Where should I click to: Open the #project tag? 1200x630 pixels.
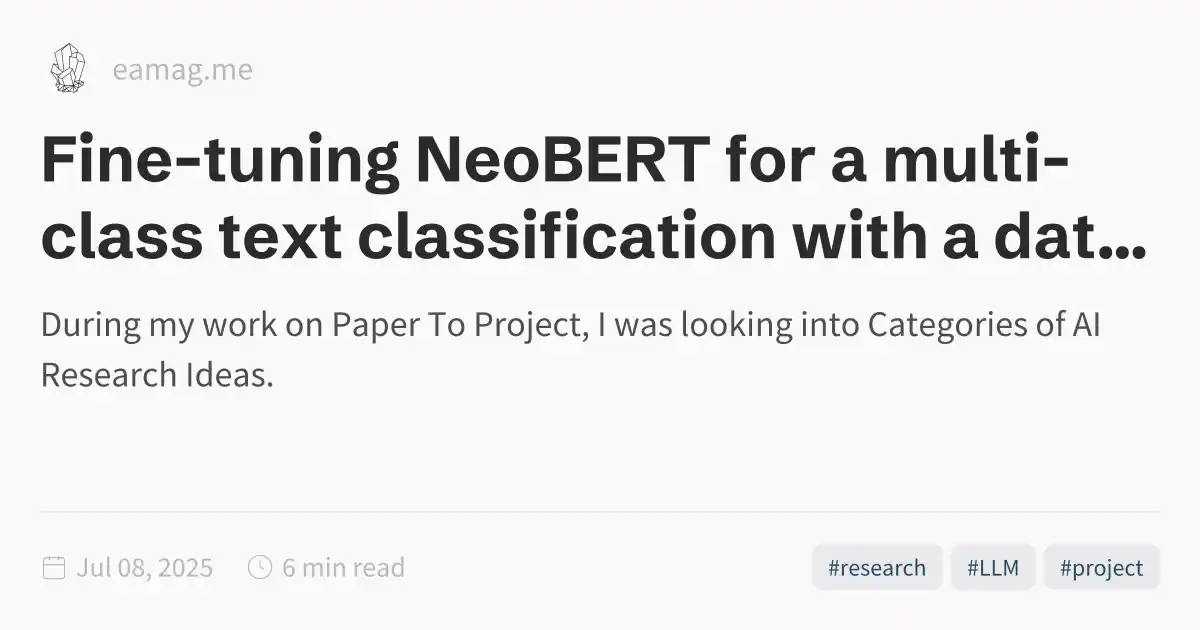click(x=1101, y=568)
